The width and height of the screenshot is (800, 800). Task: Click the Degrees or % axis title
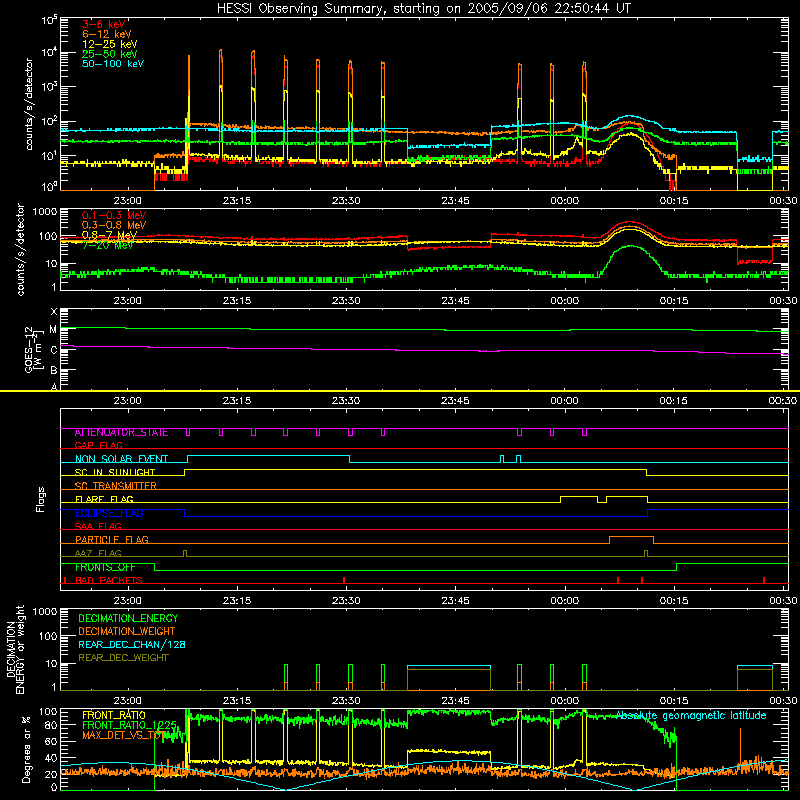26,749
